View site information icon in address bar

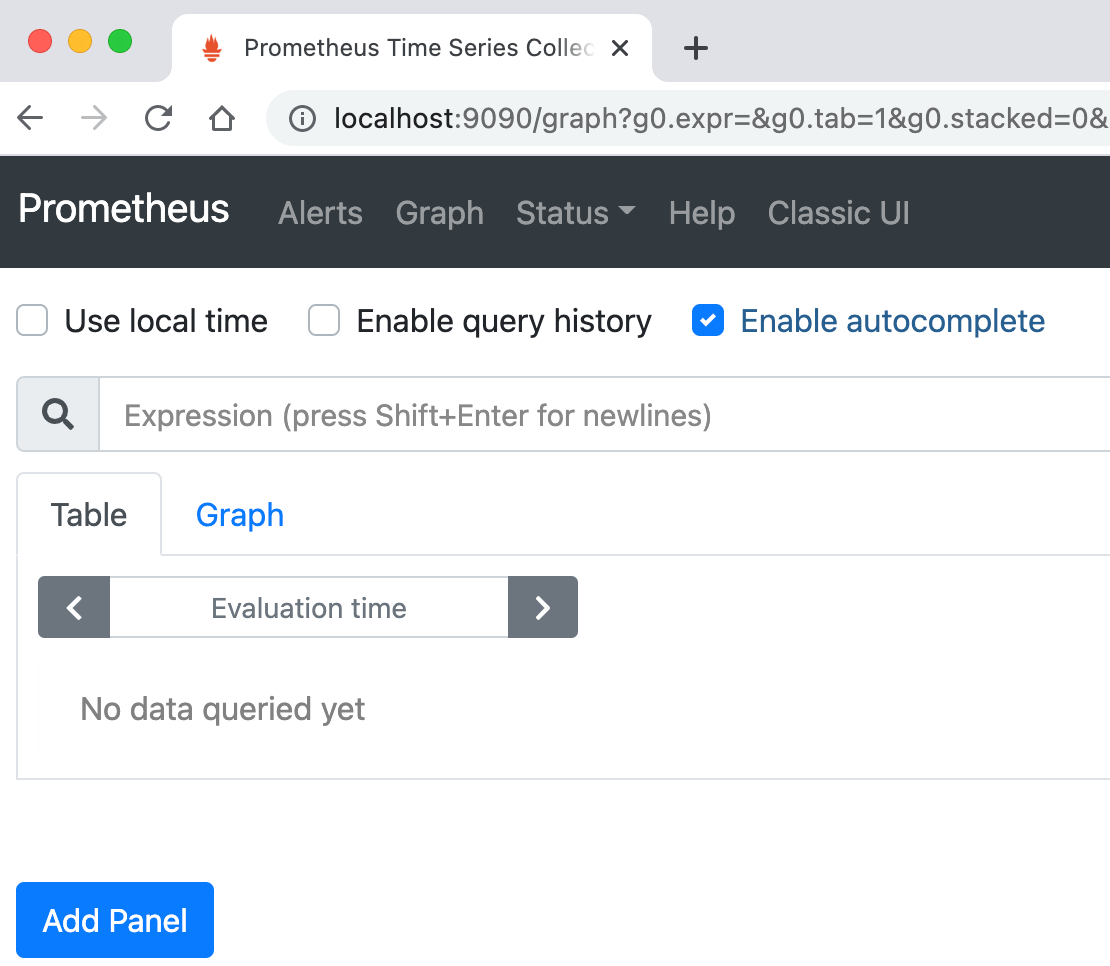coord(302,118)
